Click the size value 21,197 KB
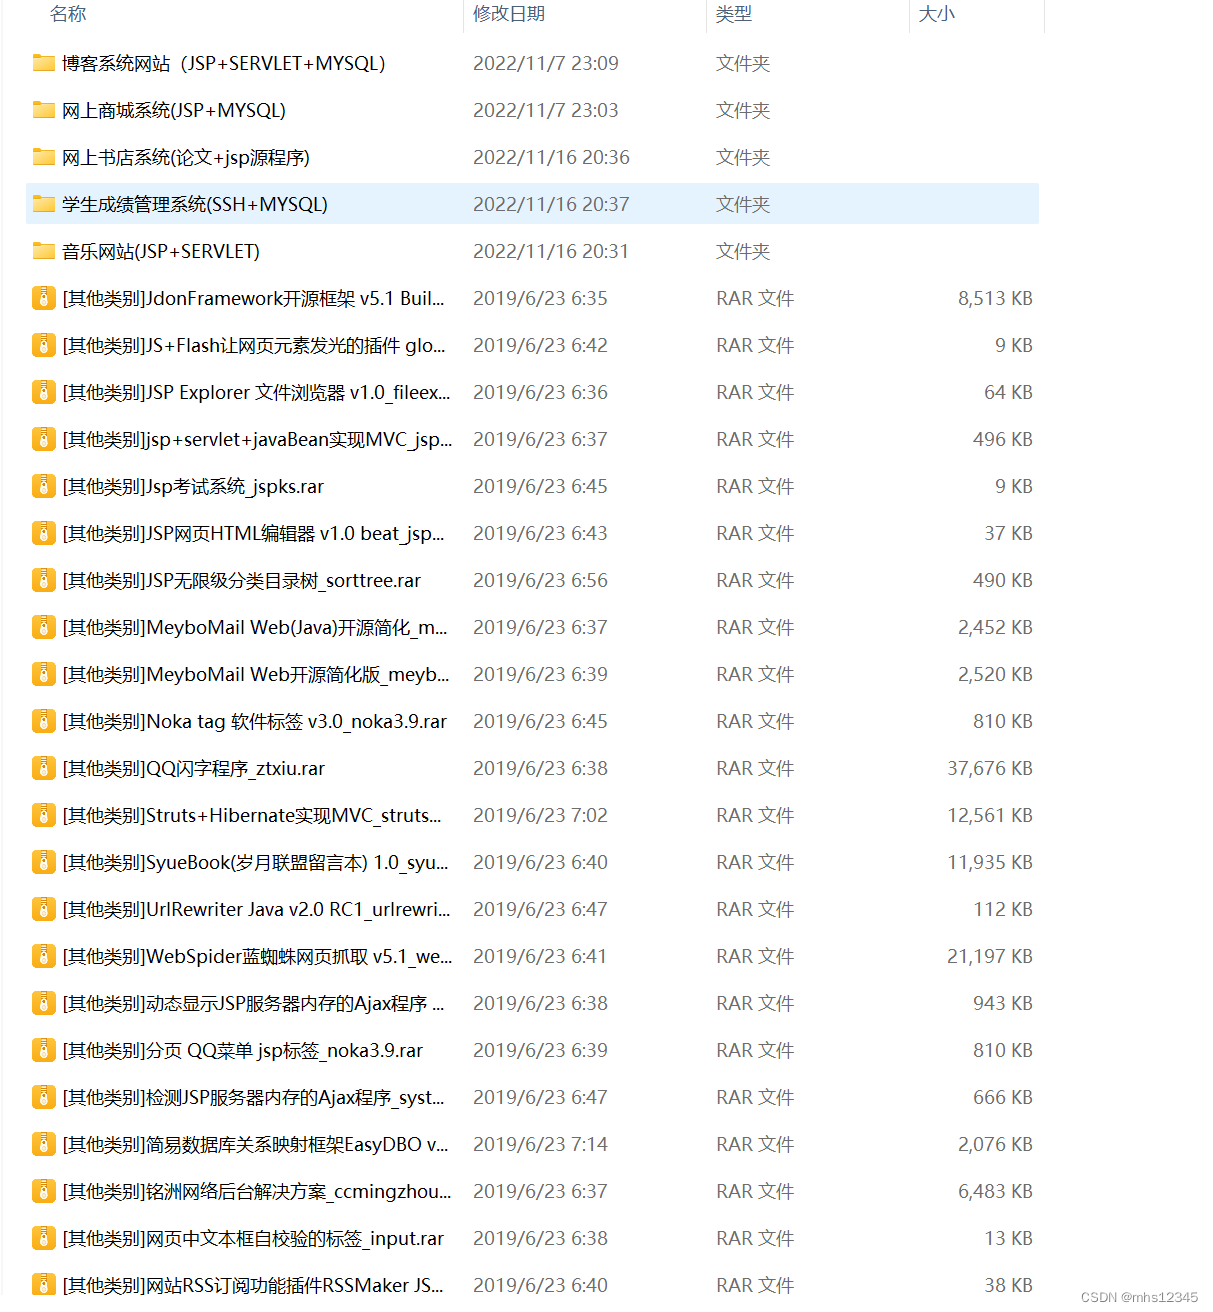This screenshot has width=1213, height=1312. [990, 956]
